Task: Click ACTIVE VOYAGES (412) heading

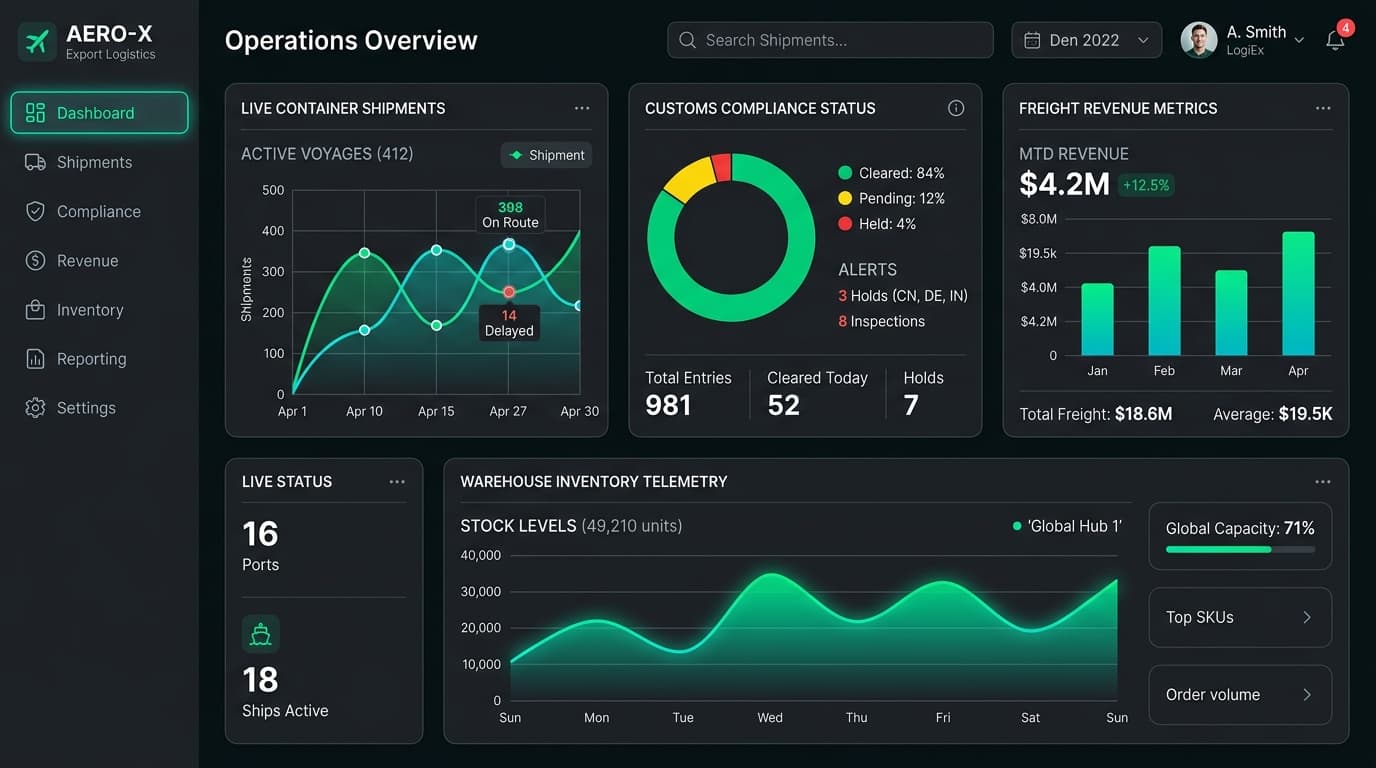Action: [x=327, y=154]
